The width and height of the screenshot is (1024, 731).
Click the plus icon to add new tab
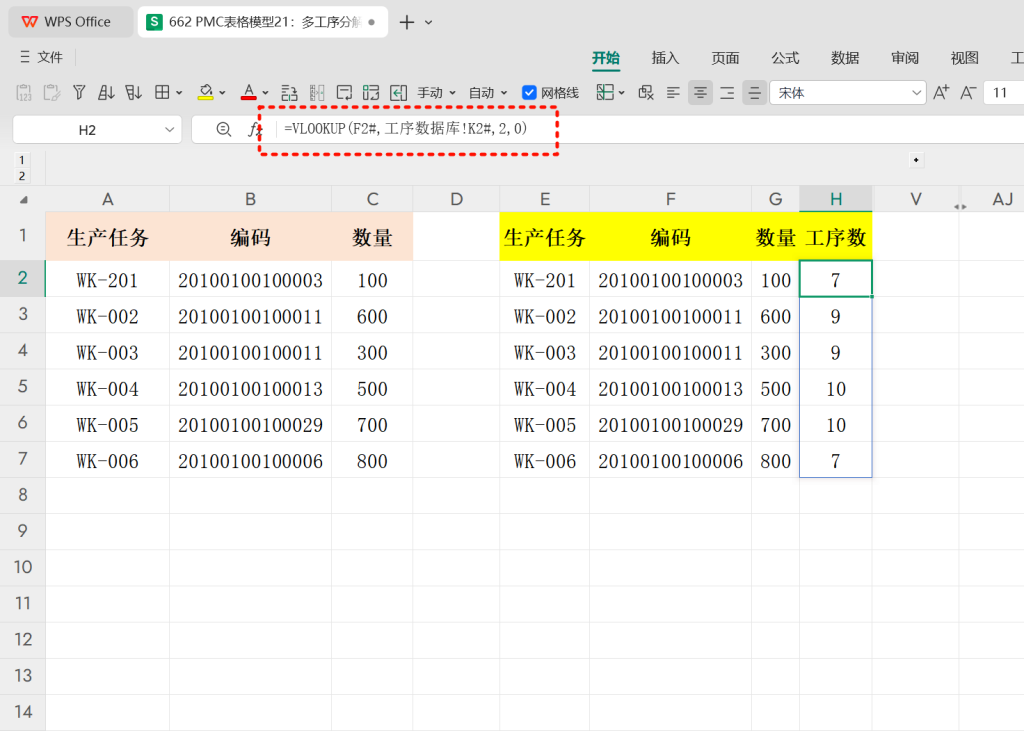tap(407, 22)
